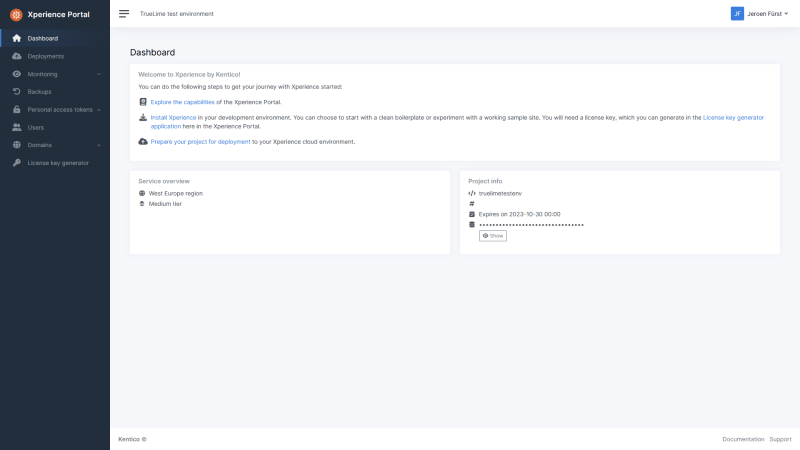The height and width of the screenshot is (450, 800).
Task: Follow the Install Xperience link
Action: pyautogui.click(x=173, y=117)
